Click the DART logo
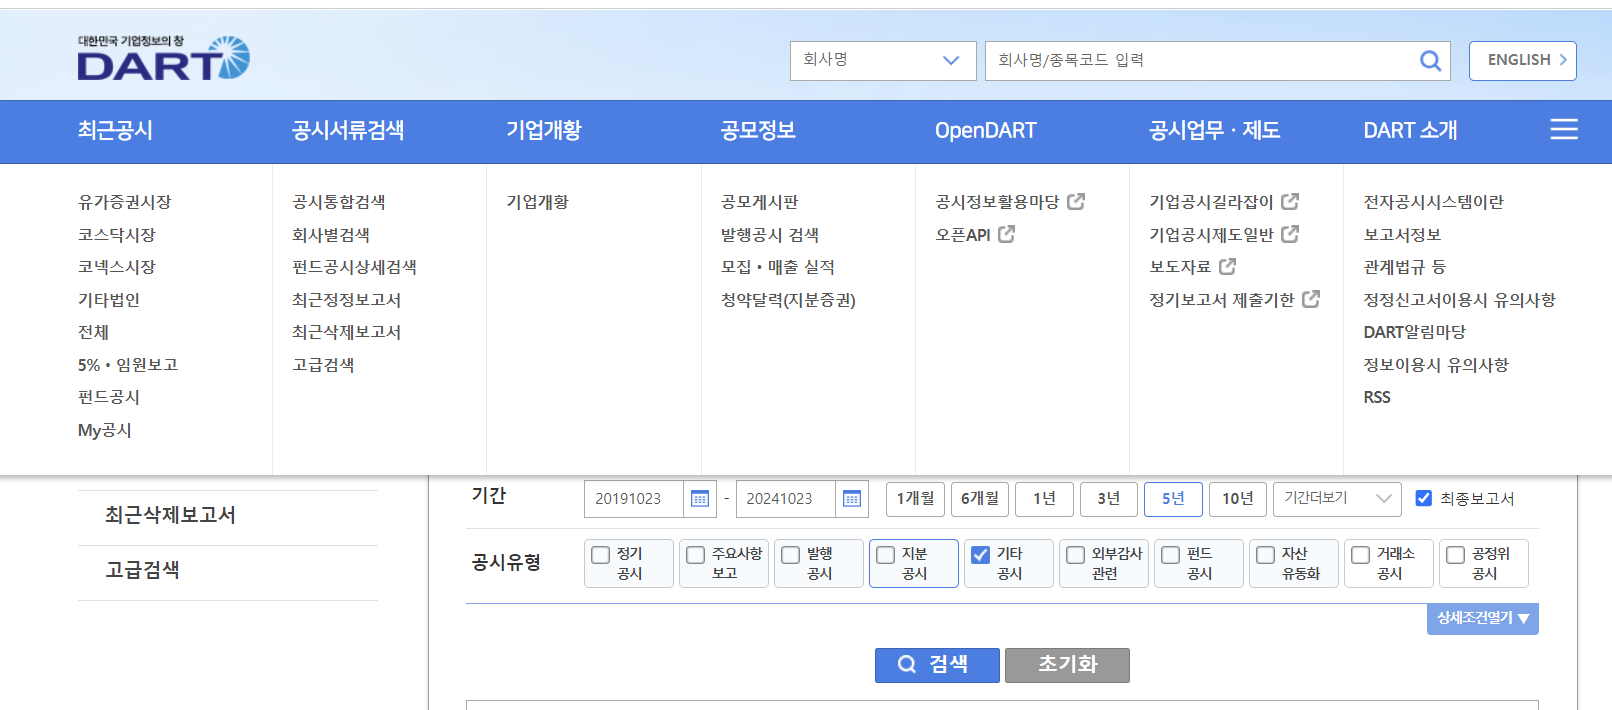1612x710 pixels. (x=164, y=58)
